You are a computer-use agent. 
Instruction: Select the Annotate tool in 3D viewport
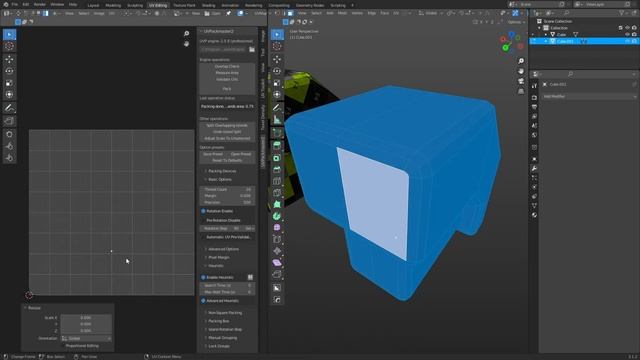pyautogui.click(x=277, y=108)
